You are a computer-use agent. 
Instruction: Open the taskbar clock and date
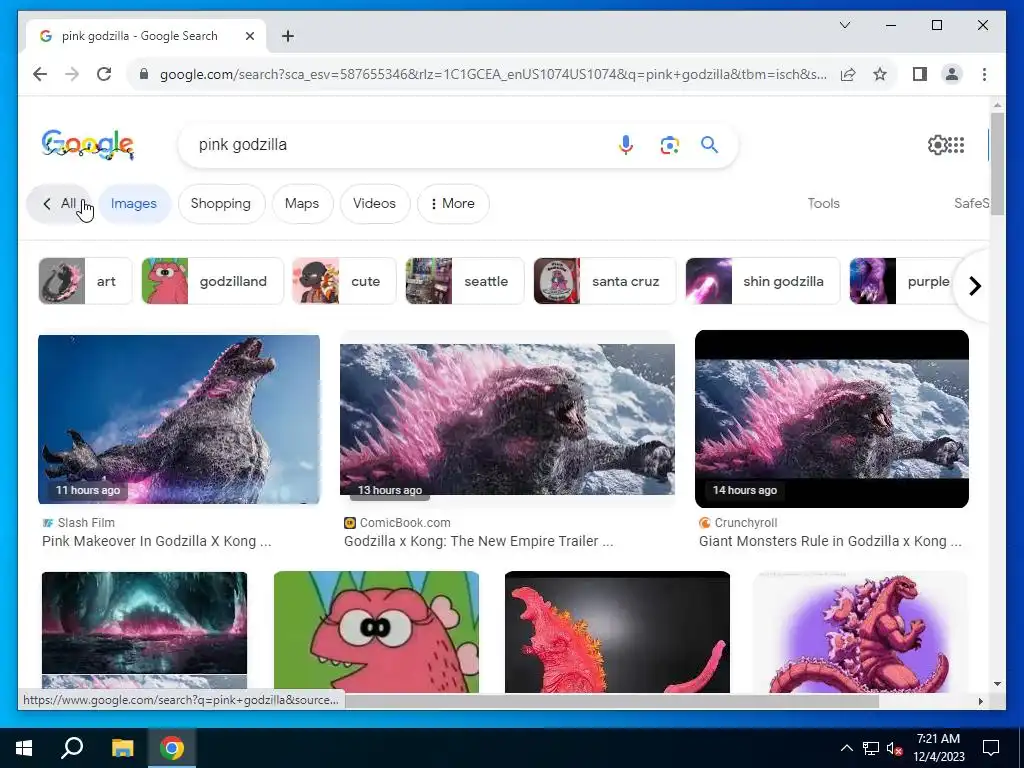pos(938,748)
